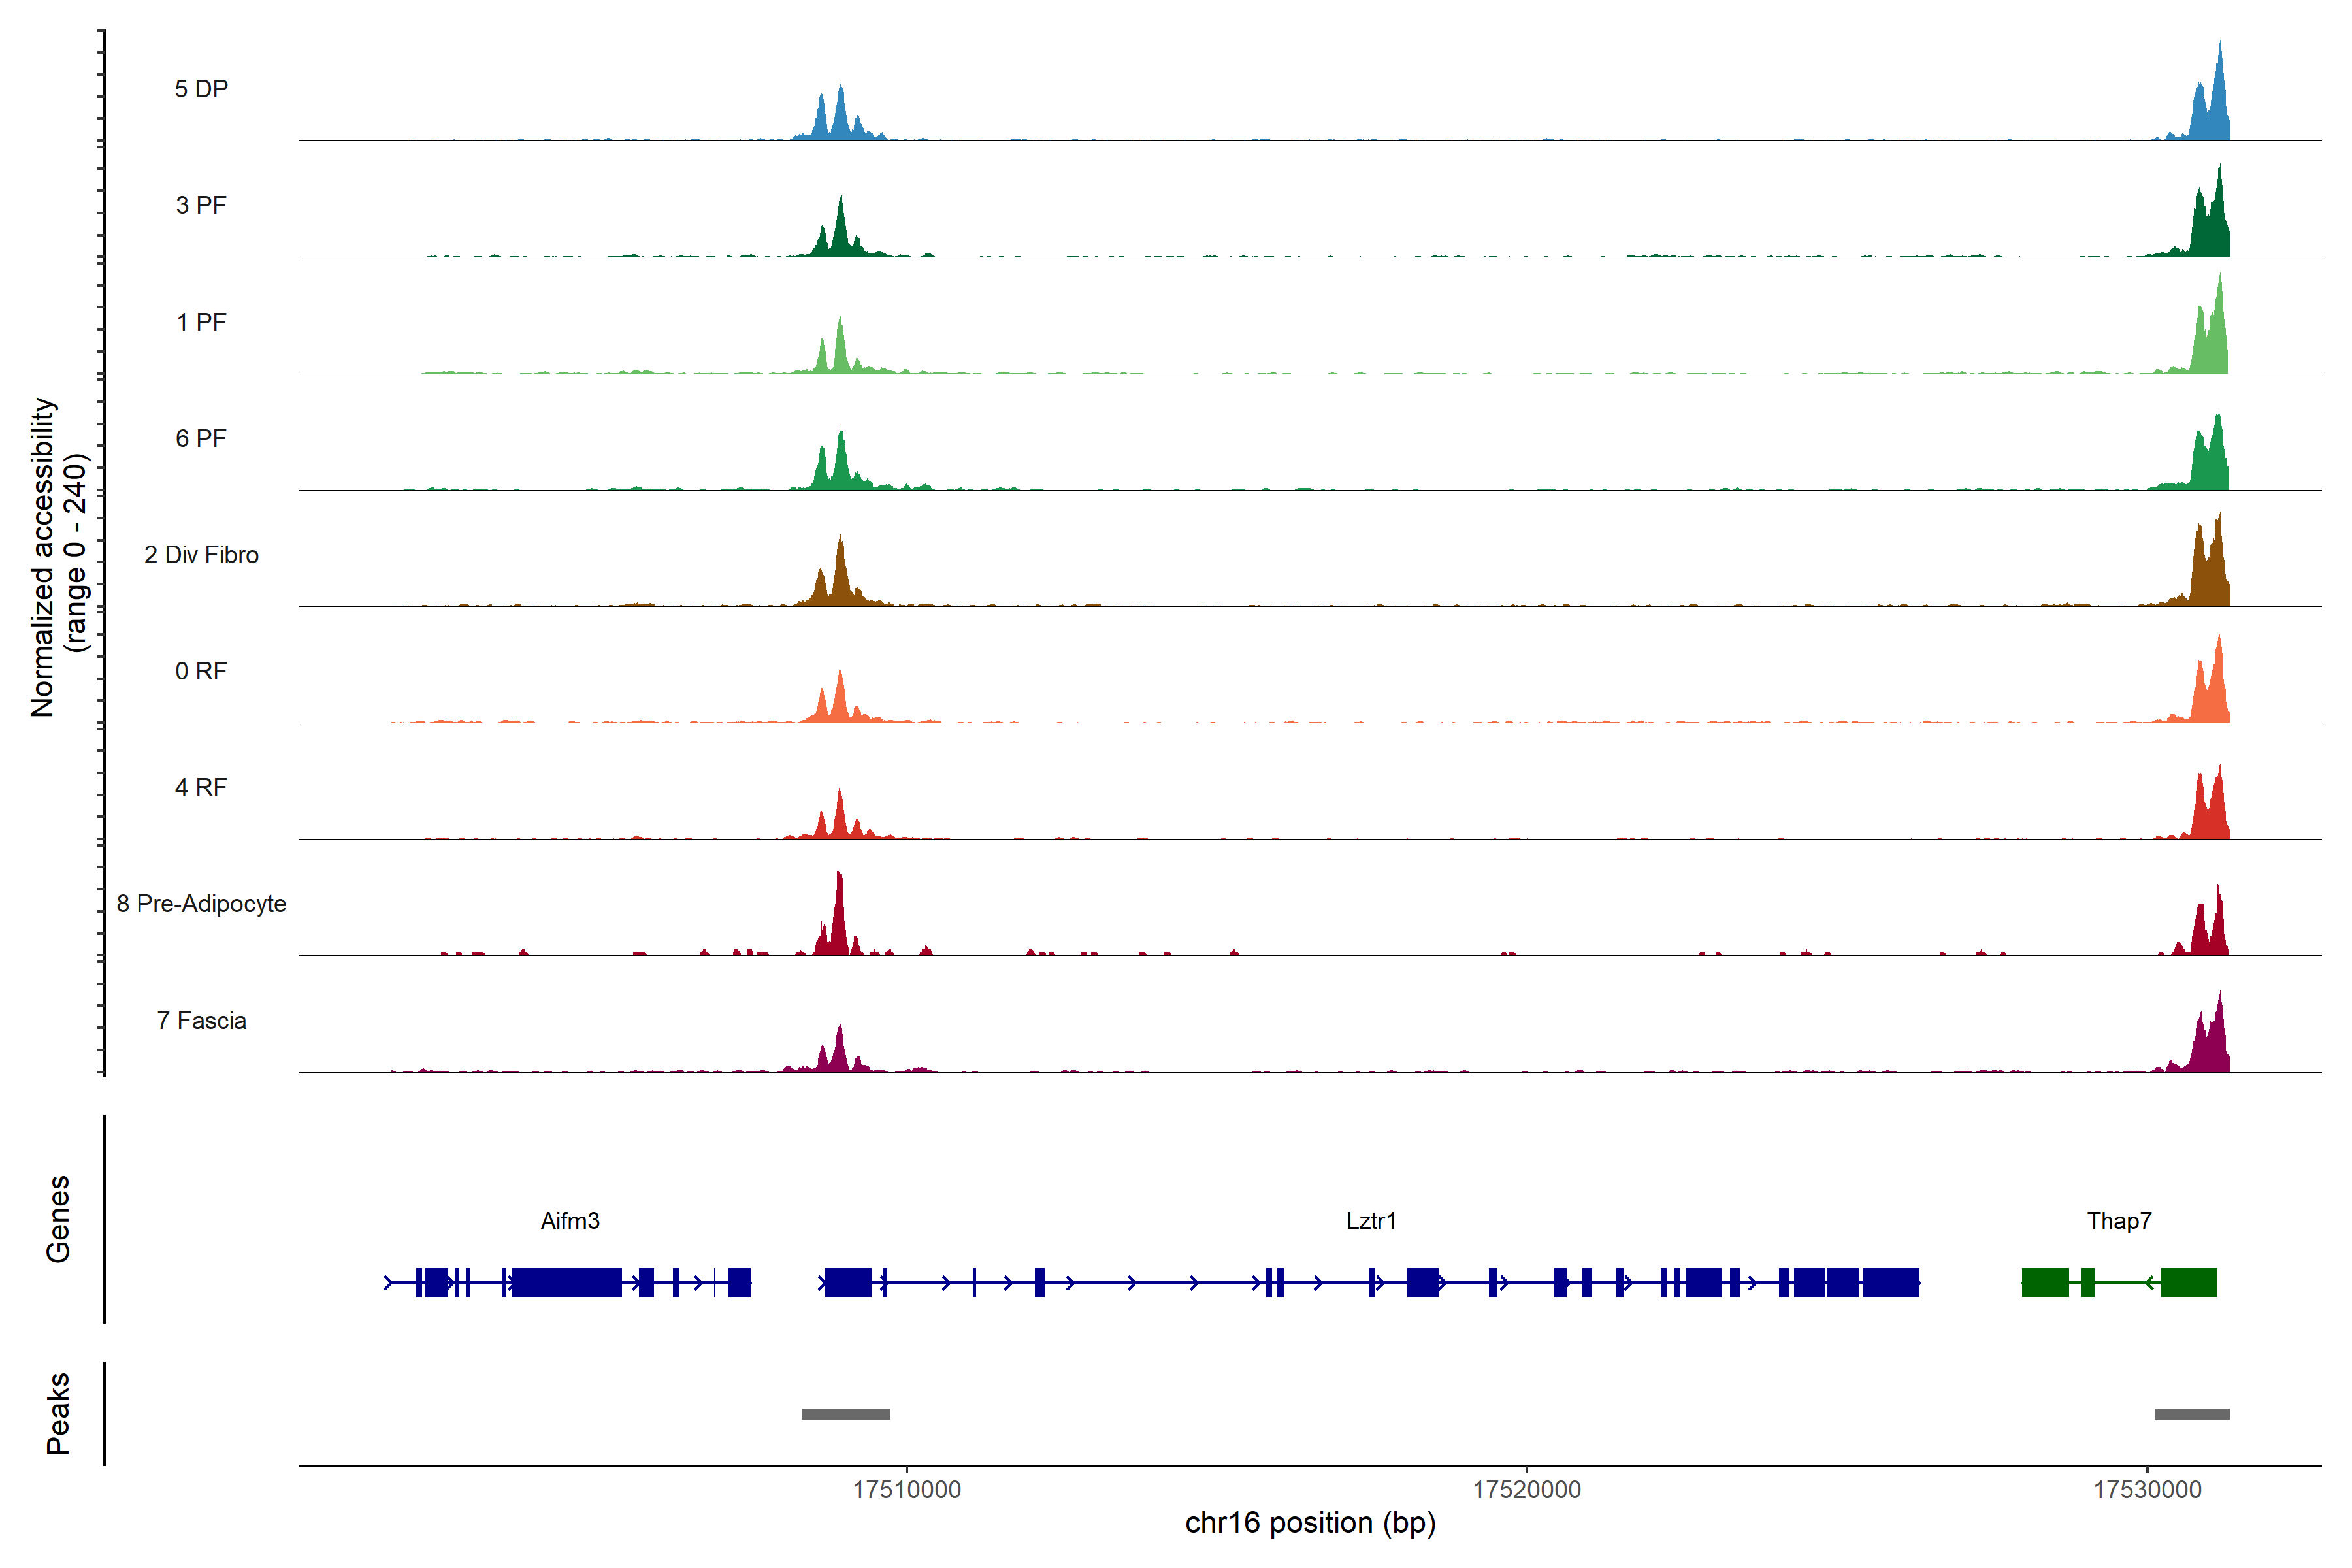Click the chr16 position axis title
2352x1568 pixels.
[x=1310, y=1523]
